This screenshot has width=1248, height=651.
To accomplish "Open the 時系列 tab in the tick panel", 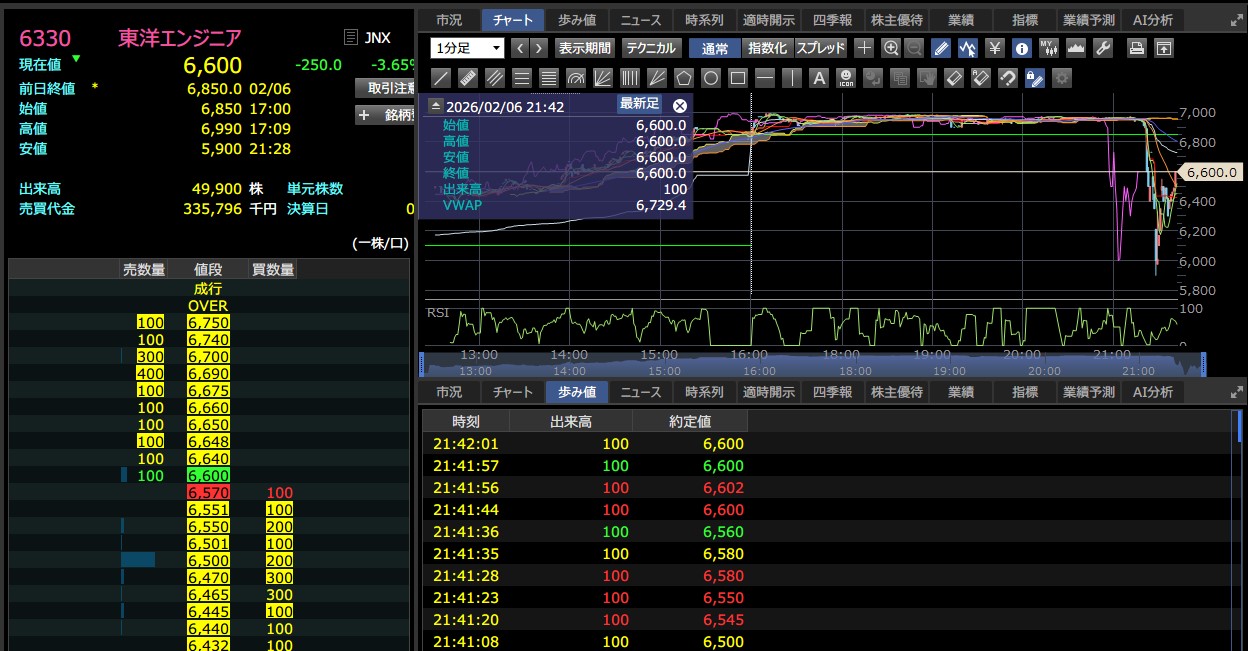I will [704, 392].
